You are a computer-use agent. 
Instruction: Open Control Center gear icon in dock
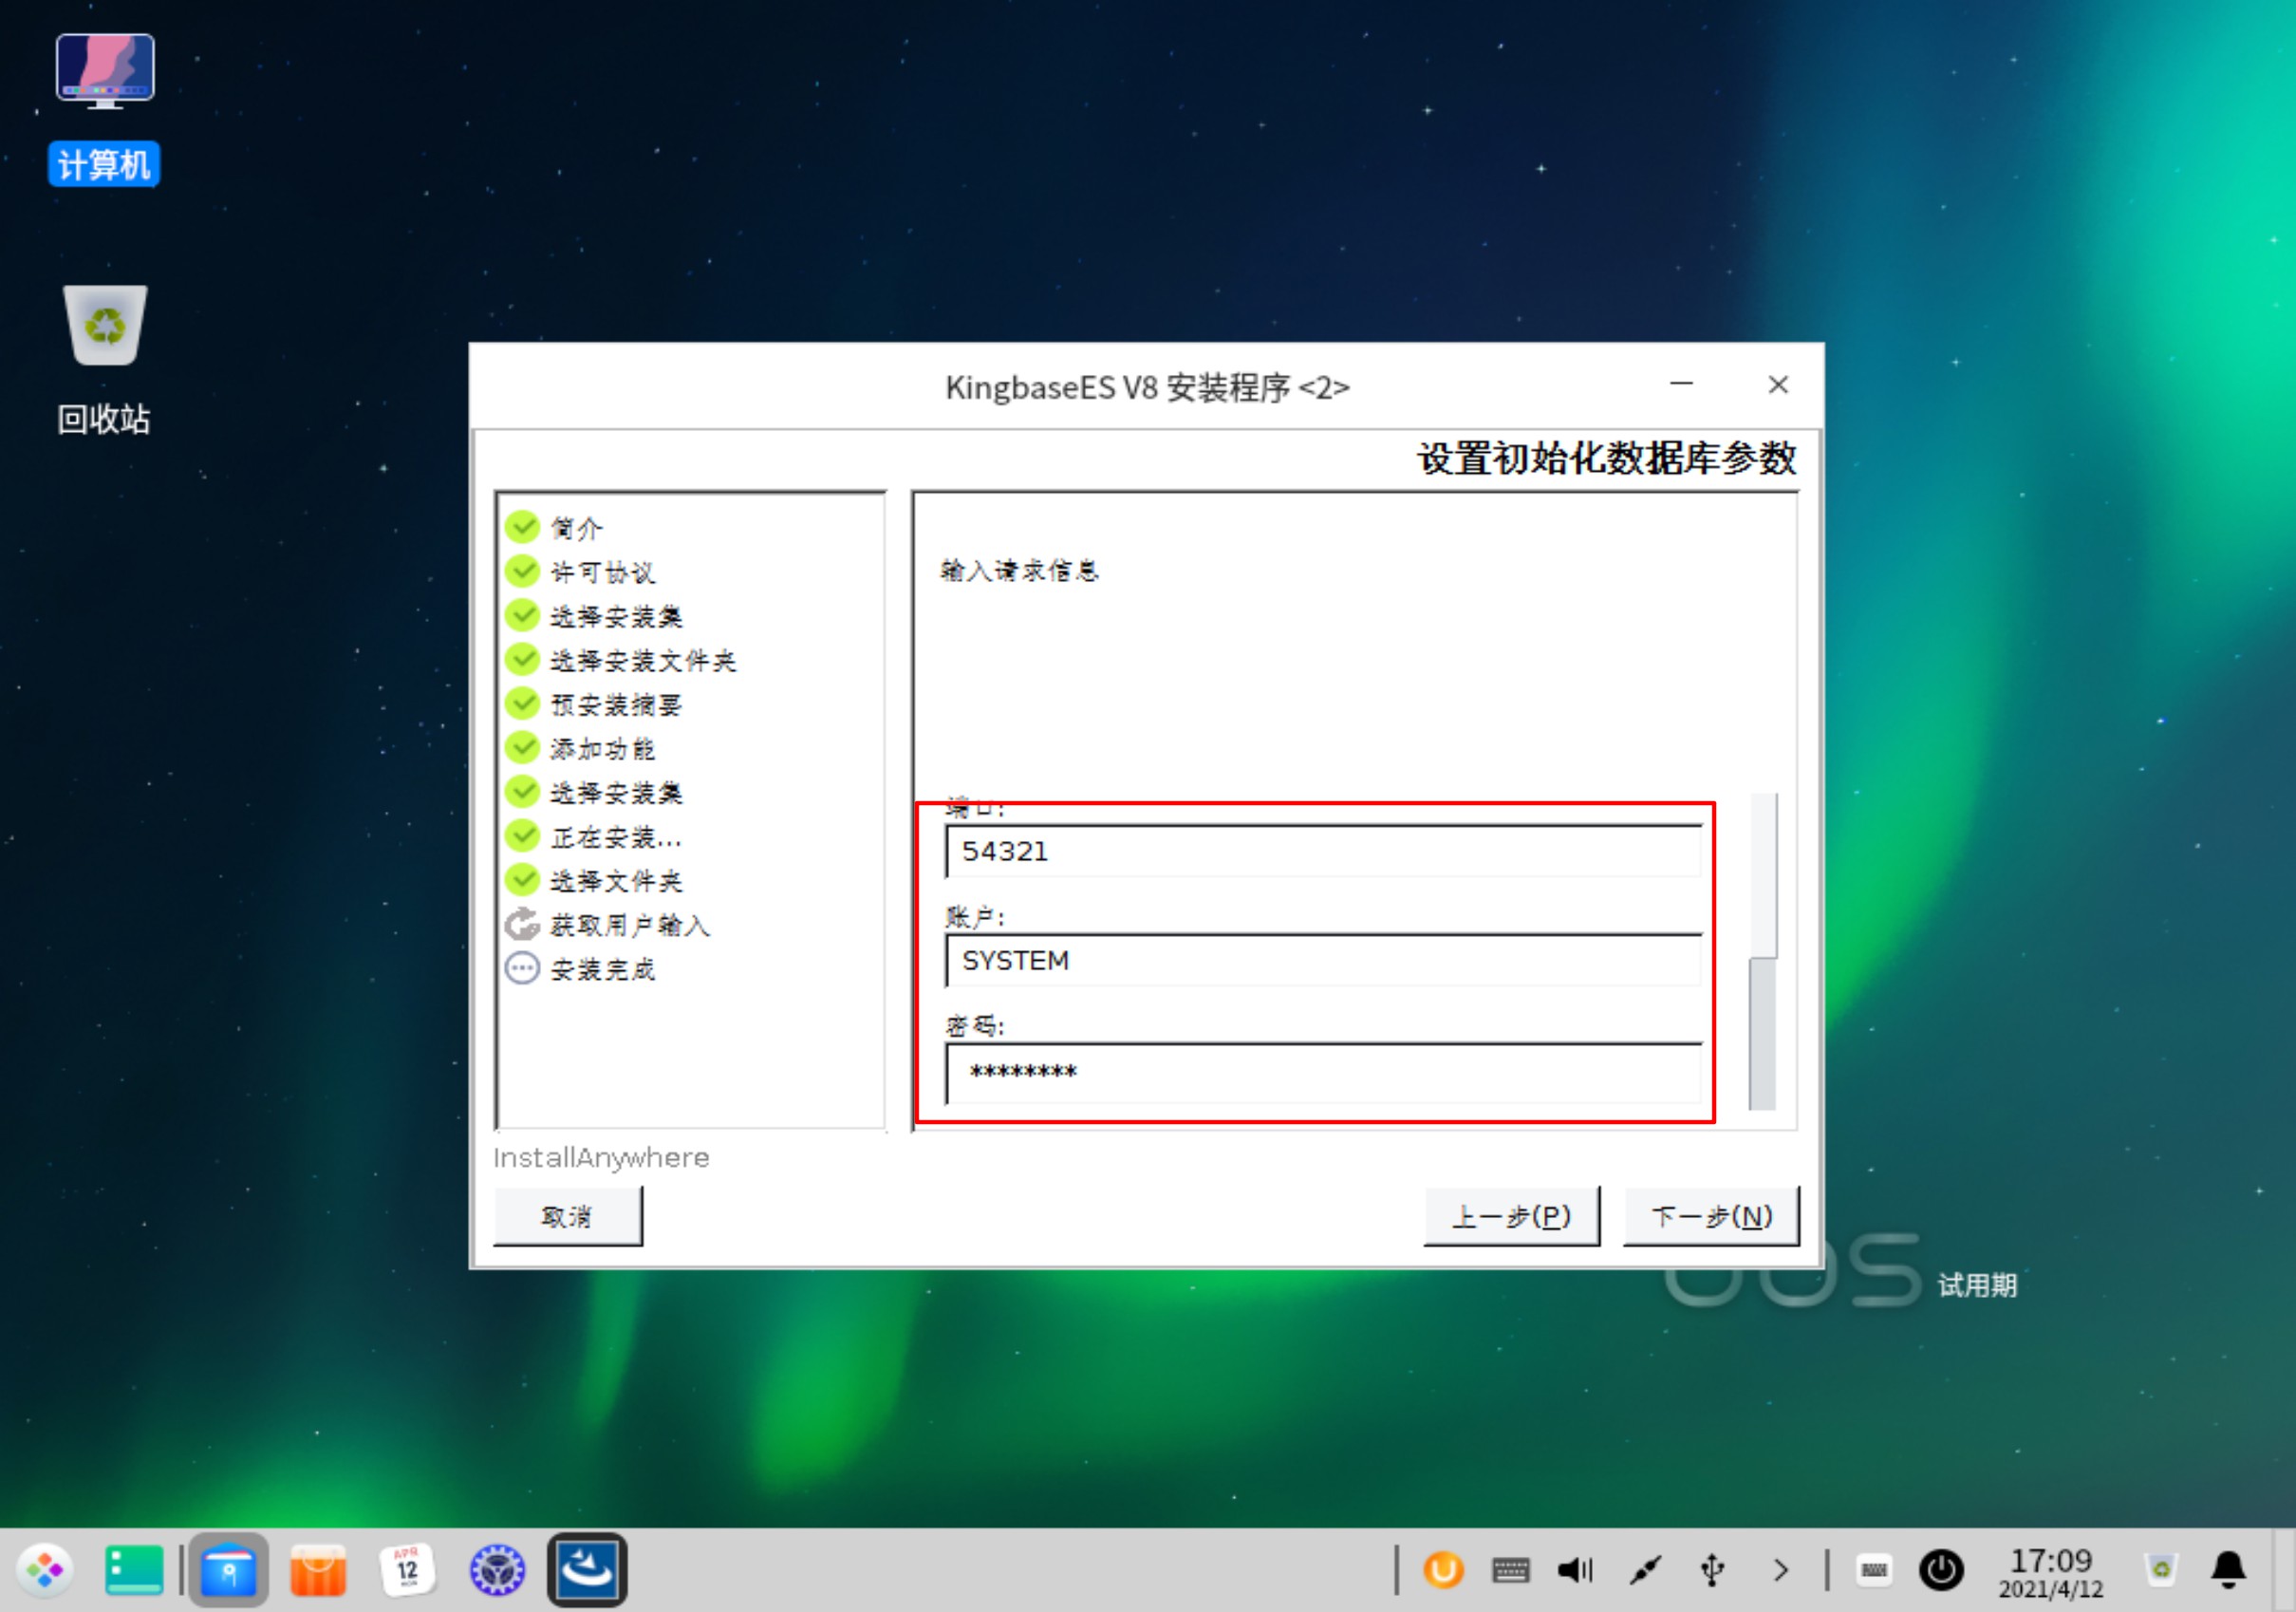pyautogui.click(x=497, y=1570)
